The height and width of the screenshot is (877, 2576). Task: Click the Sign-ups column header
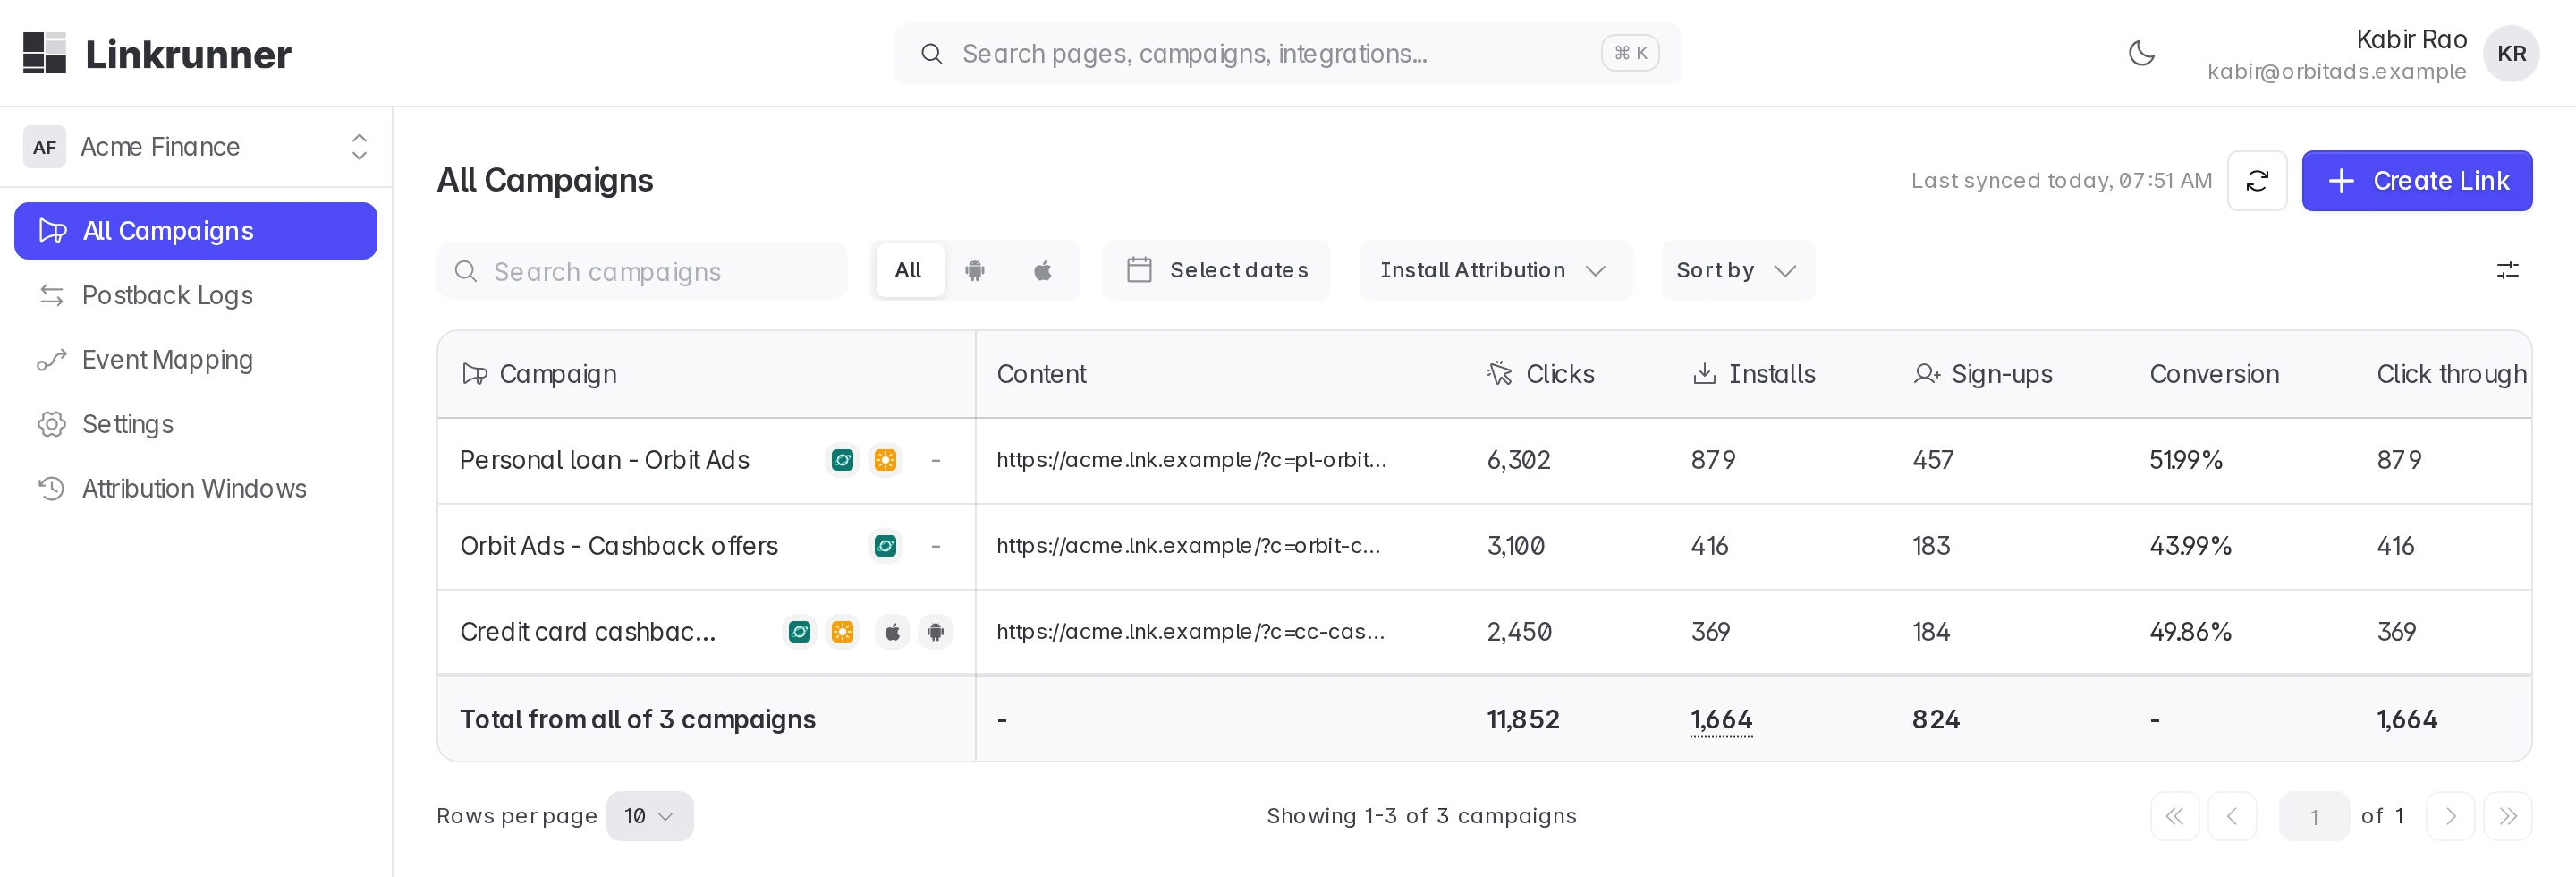[1982, 374]
